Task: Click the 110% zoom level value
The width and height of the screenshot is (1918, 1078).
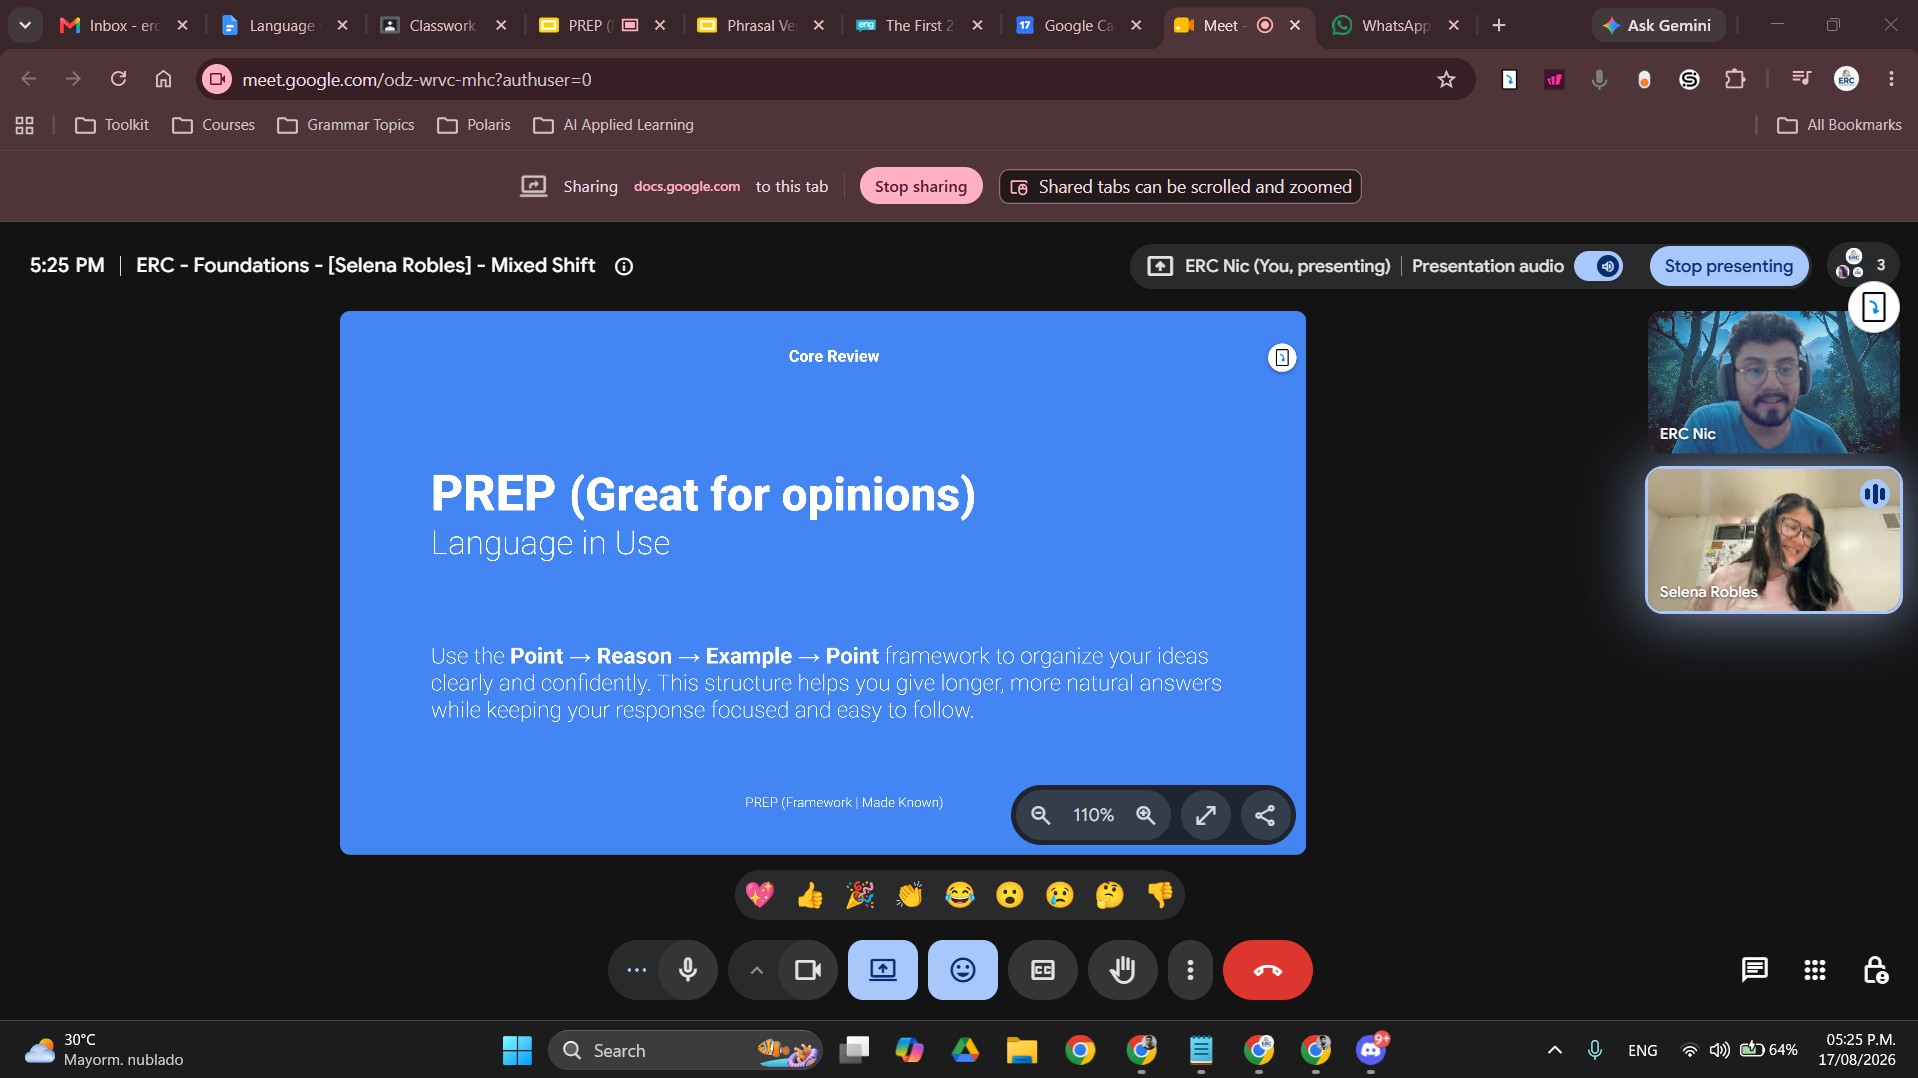Action: click(x=1093, y=815)
